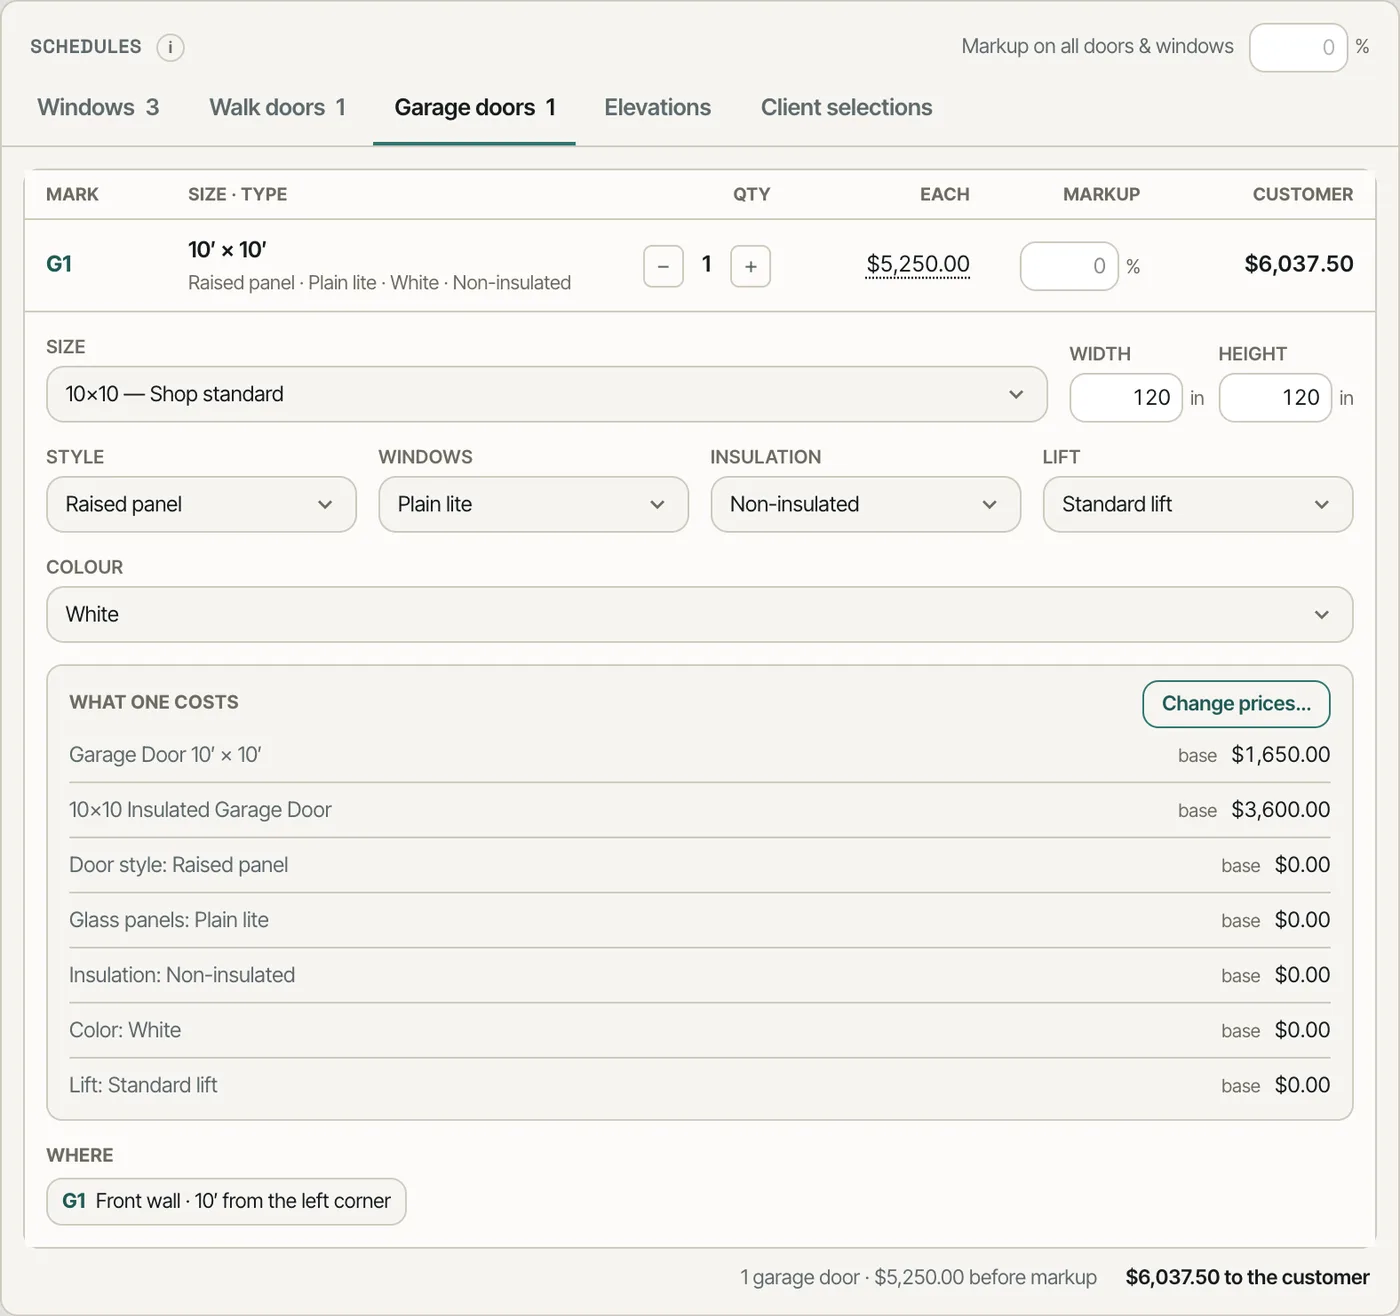This screenshot has width=1400, height=1316.
Task: Switch to the Walk doors tab
Action: pos(277,107)
